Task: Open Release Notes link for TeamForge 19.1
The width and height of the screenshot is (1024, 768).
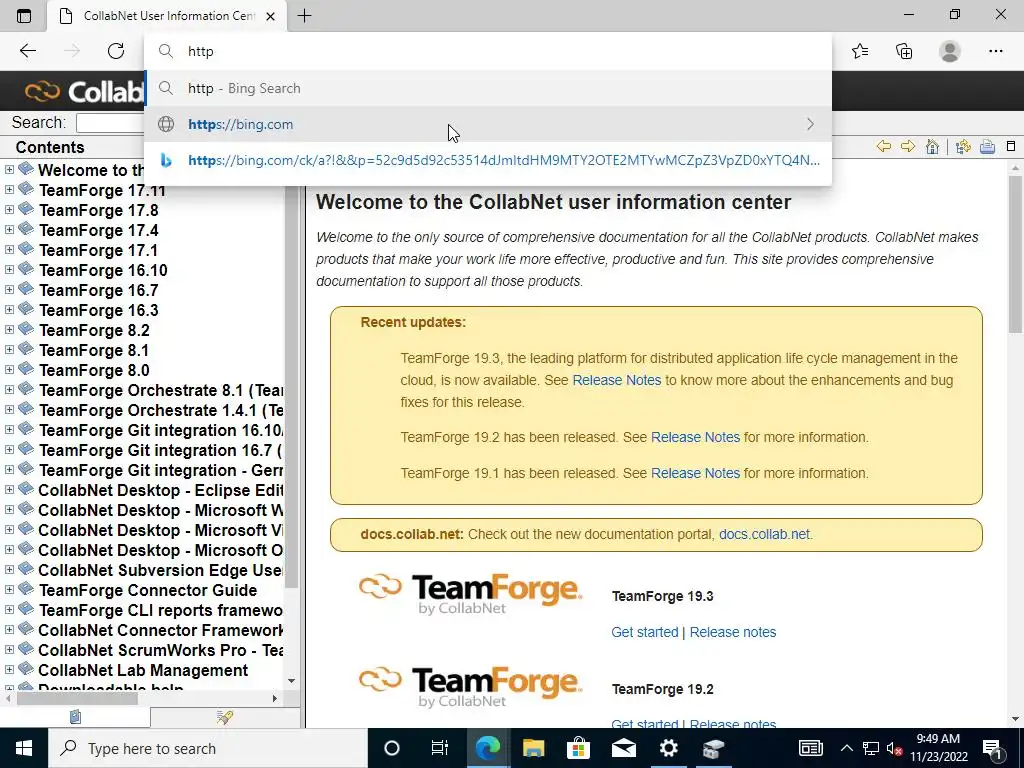Action: (x=696, y=473)
